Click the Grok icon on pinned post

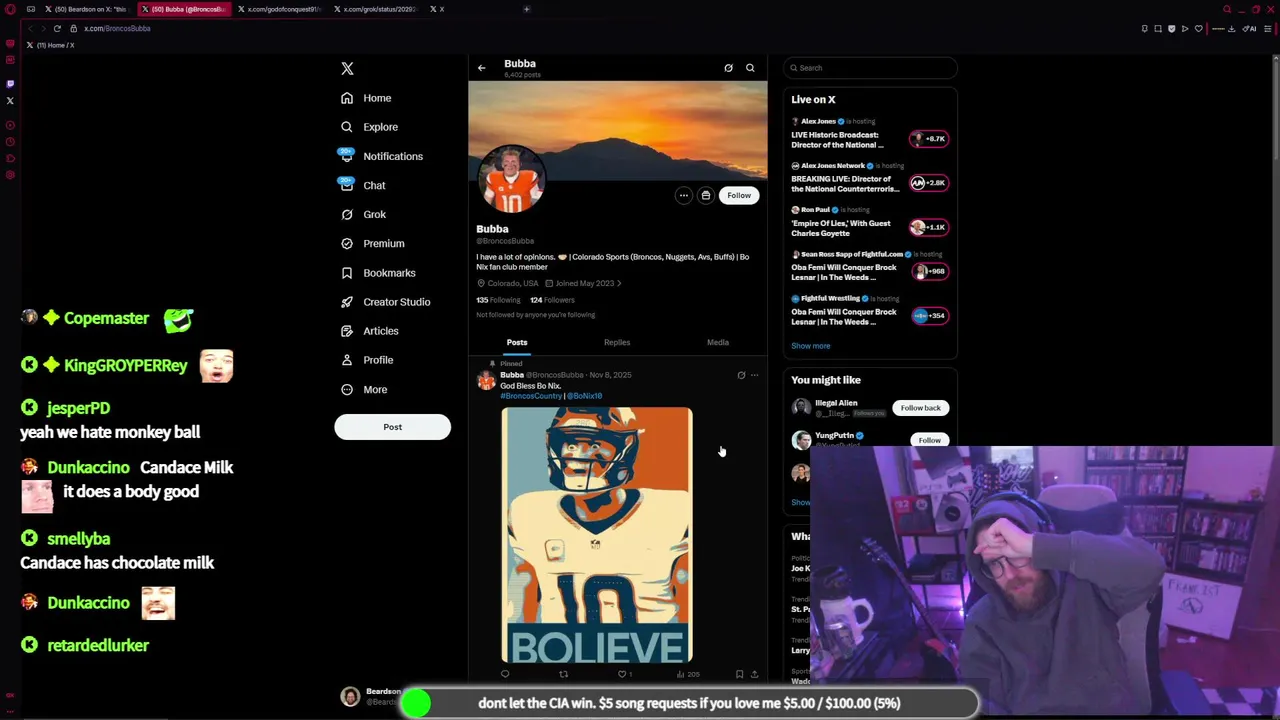coord(741,375)
